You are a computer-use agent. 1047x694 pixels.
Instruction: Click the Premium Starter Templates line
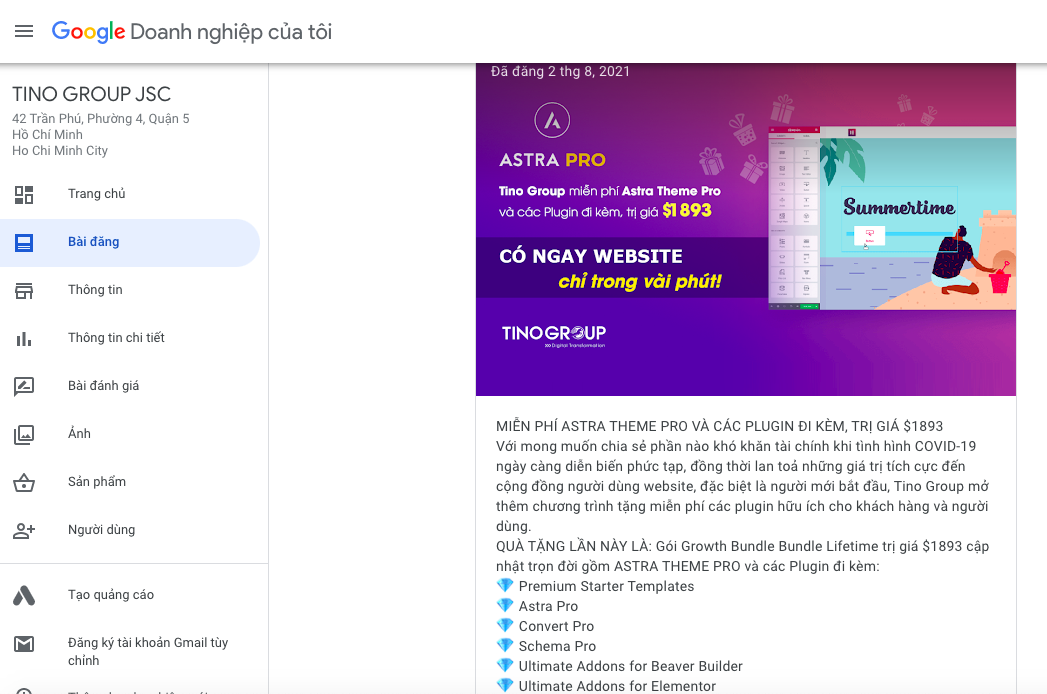click(x=606, y=586)
